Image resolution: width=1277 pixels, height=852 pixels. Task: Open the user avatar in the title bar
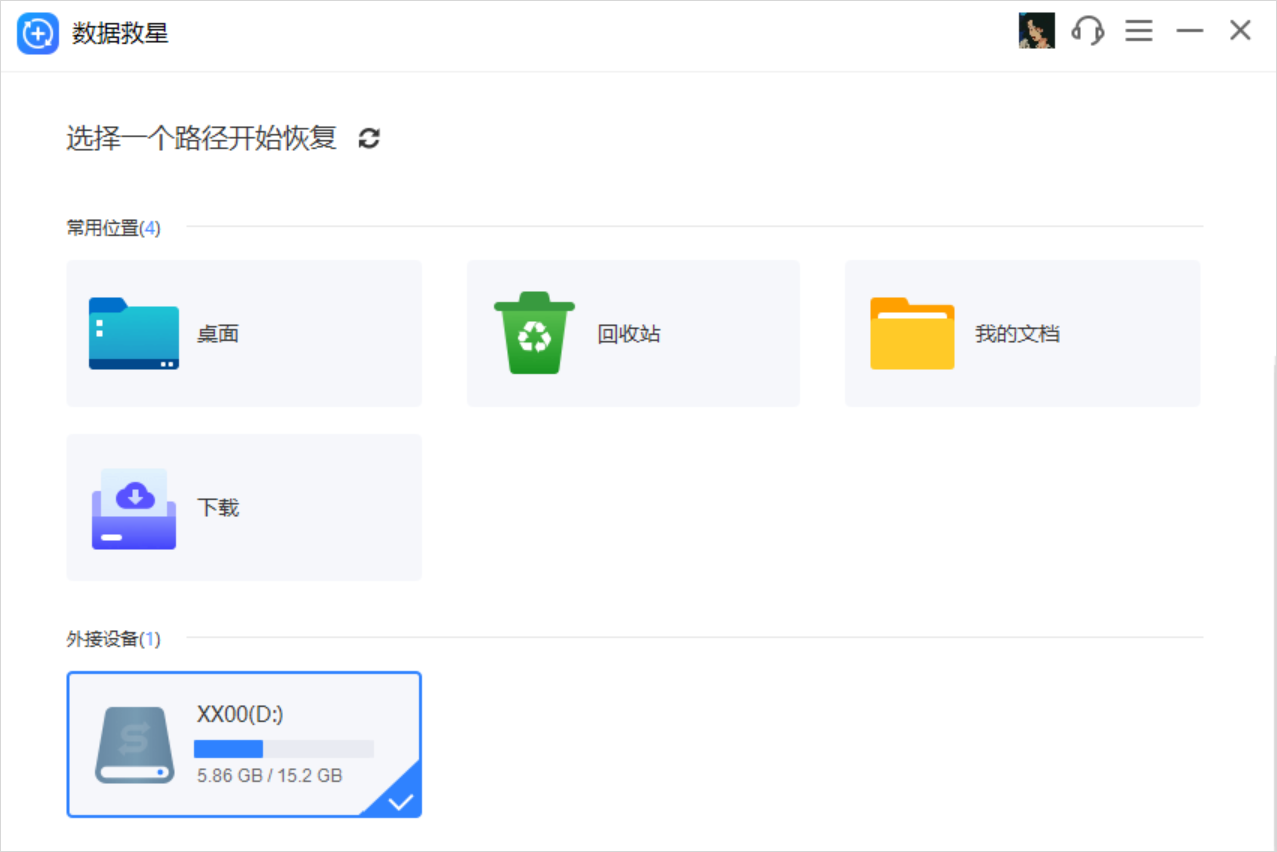[x=1037, y=30]
